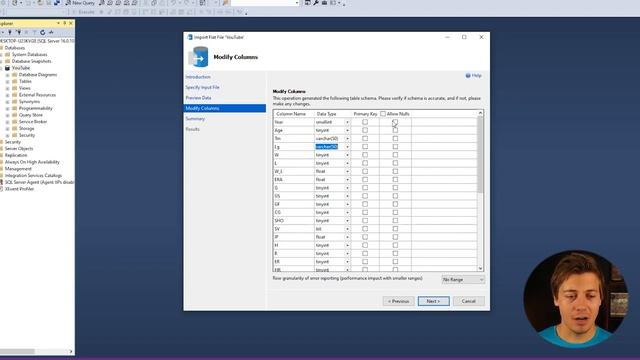Click the Next button
640x360 pixels.
(433, 301)
